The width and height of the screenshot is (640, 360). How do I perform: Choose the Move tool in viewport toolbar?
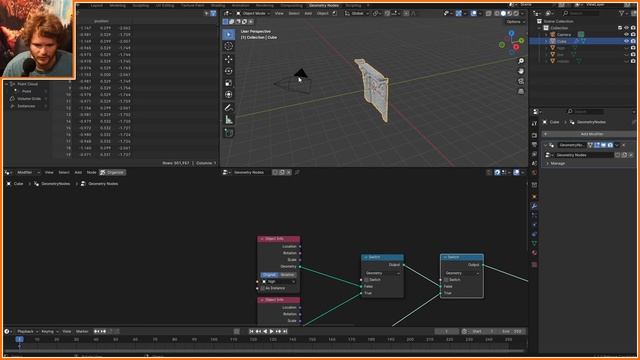(229, 59)
